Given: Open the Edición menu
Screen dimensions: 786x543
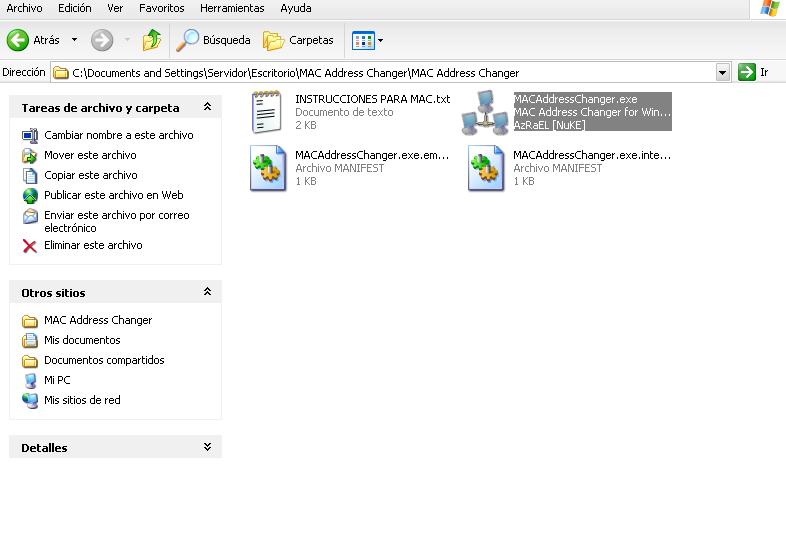Looking at the screenshot, I should (x=75, y=8).
